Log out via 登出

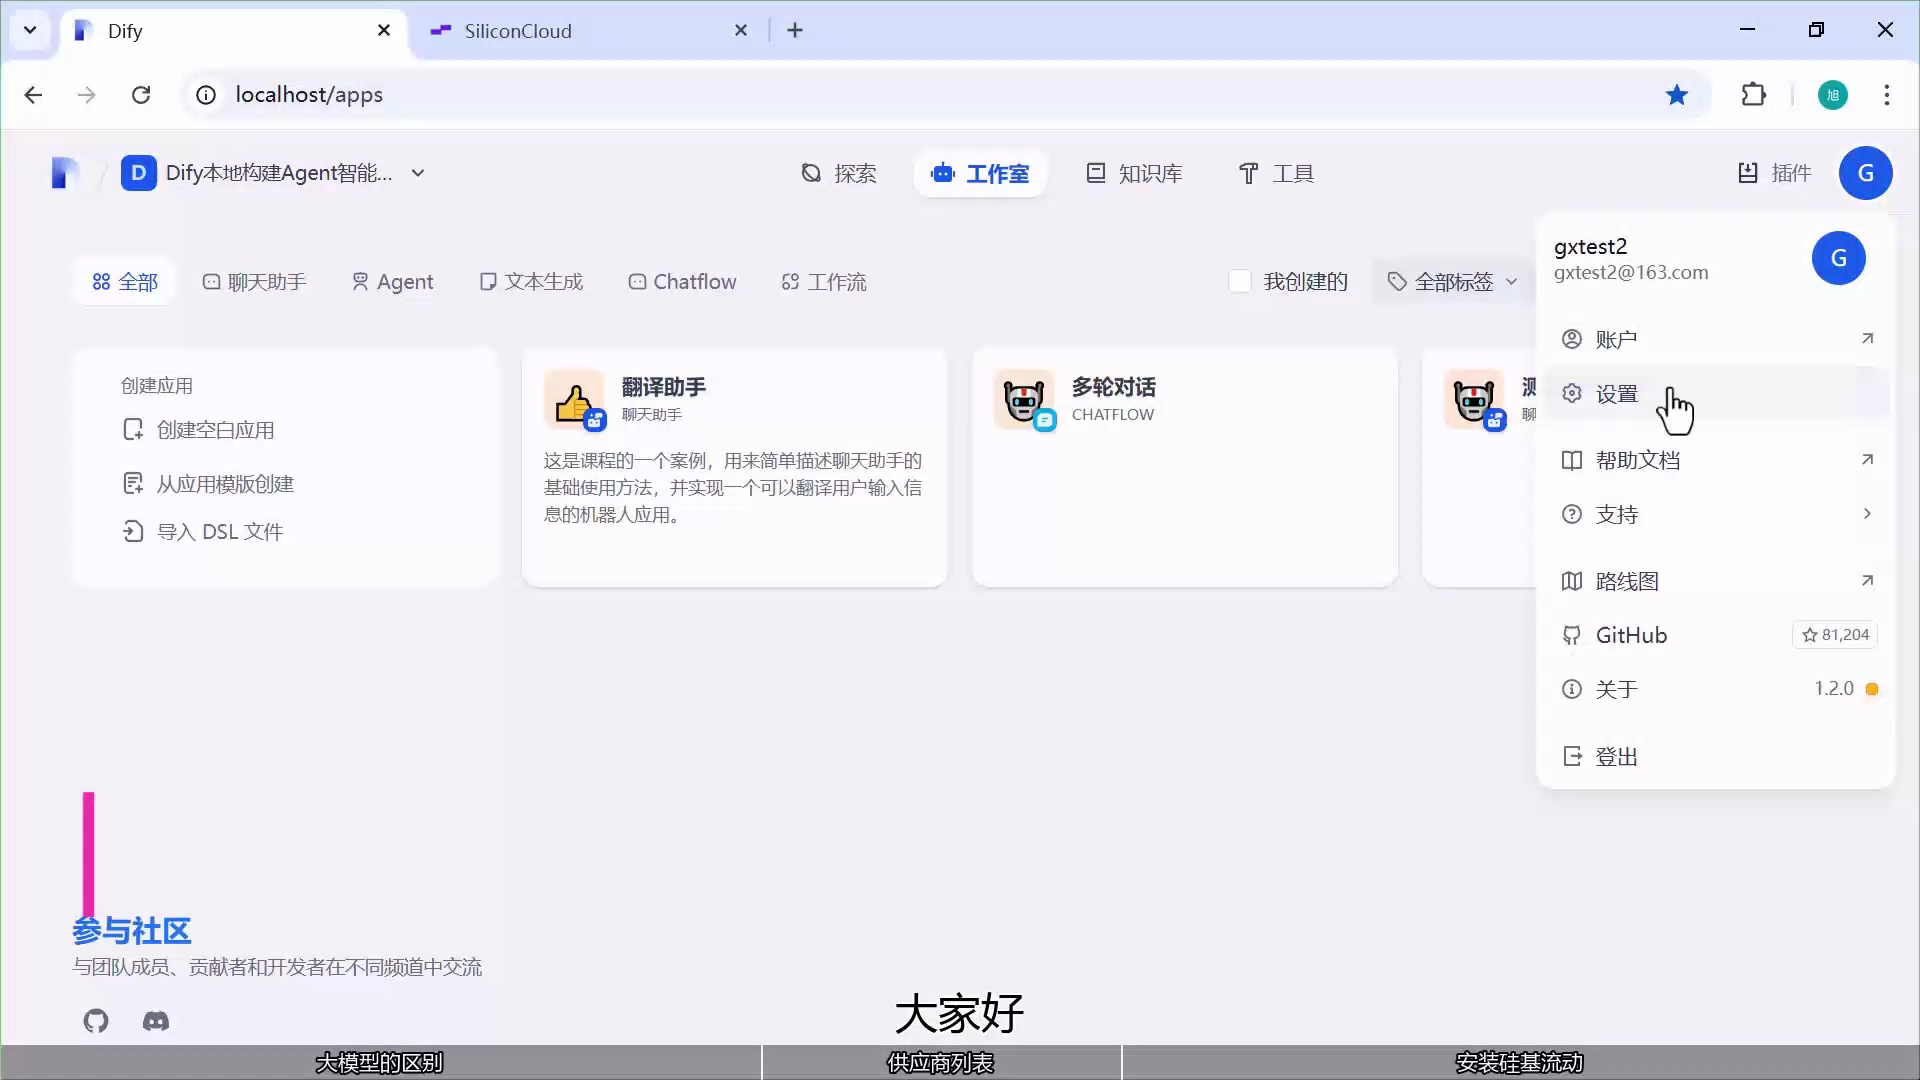1716,756
